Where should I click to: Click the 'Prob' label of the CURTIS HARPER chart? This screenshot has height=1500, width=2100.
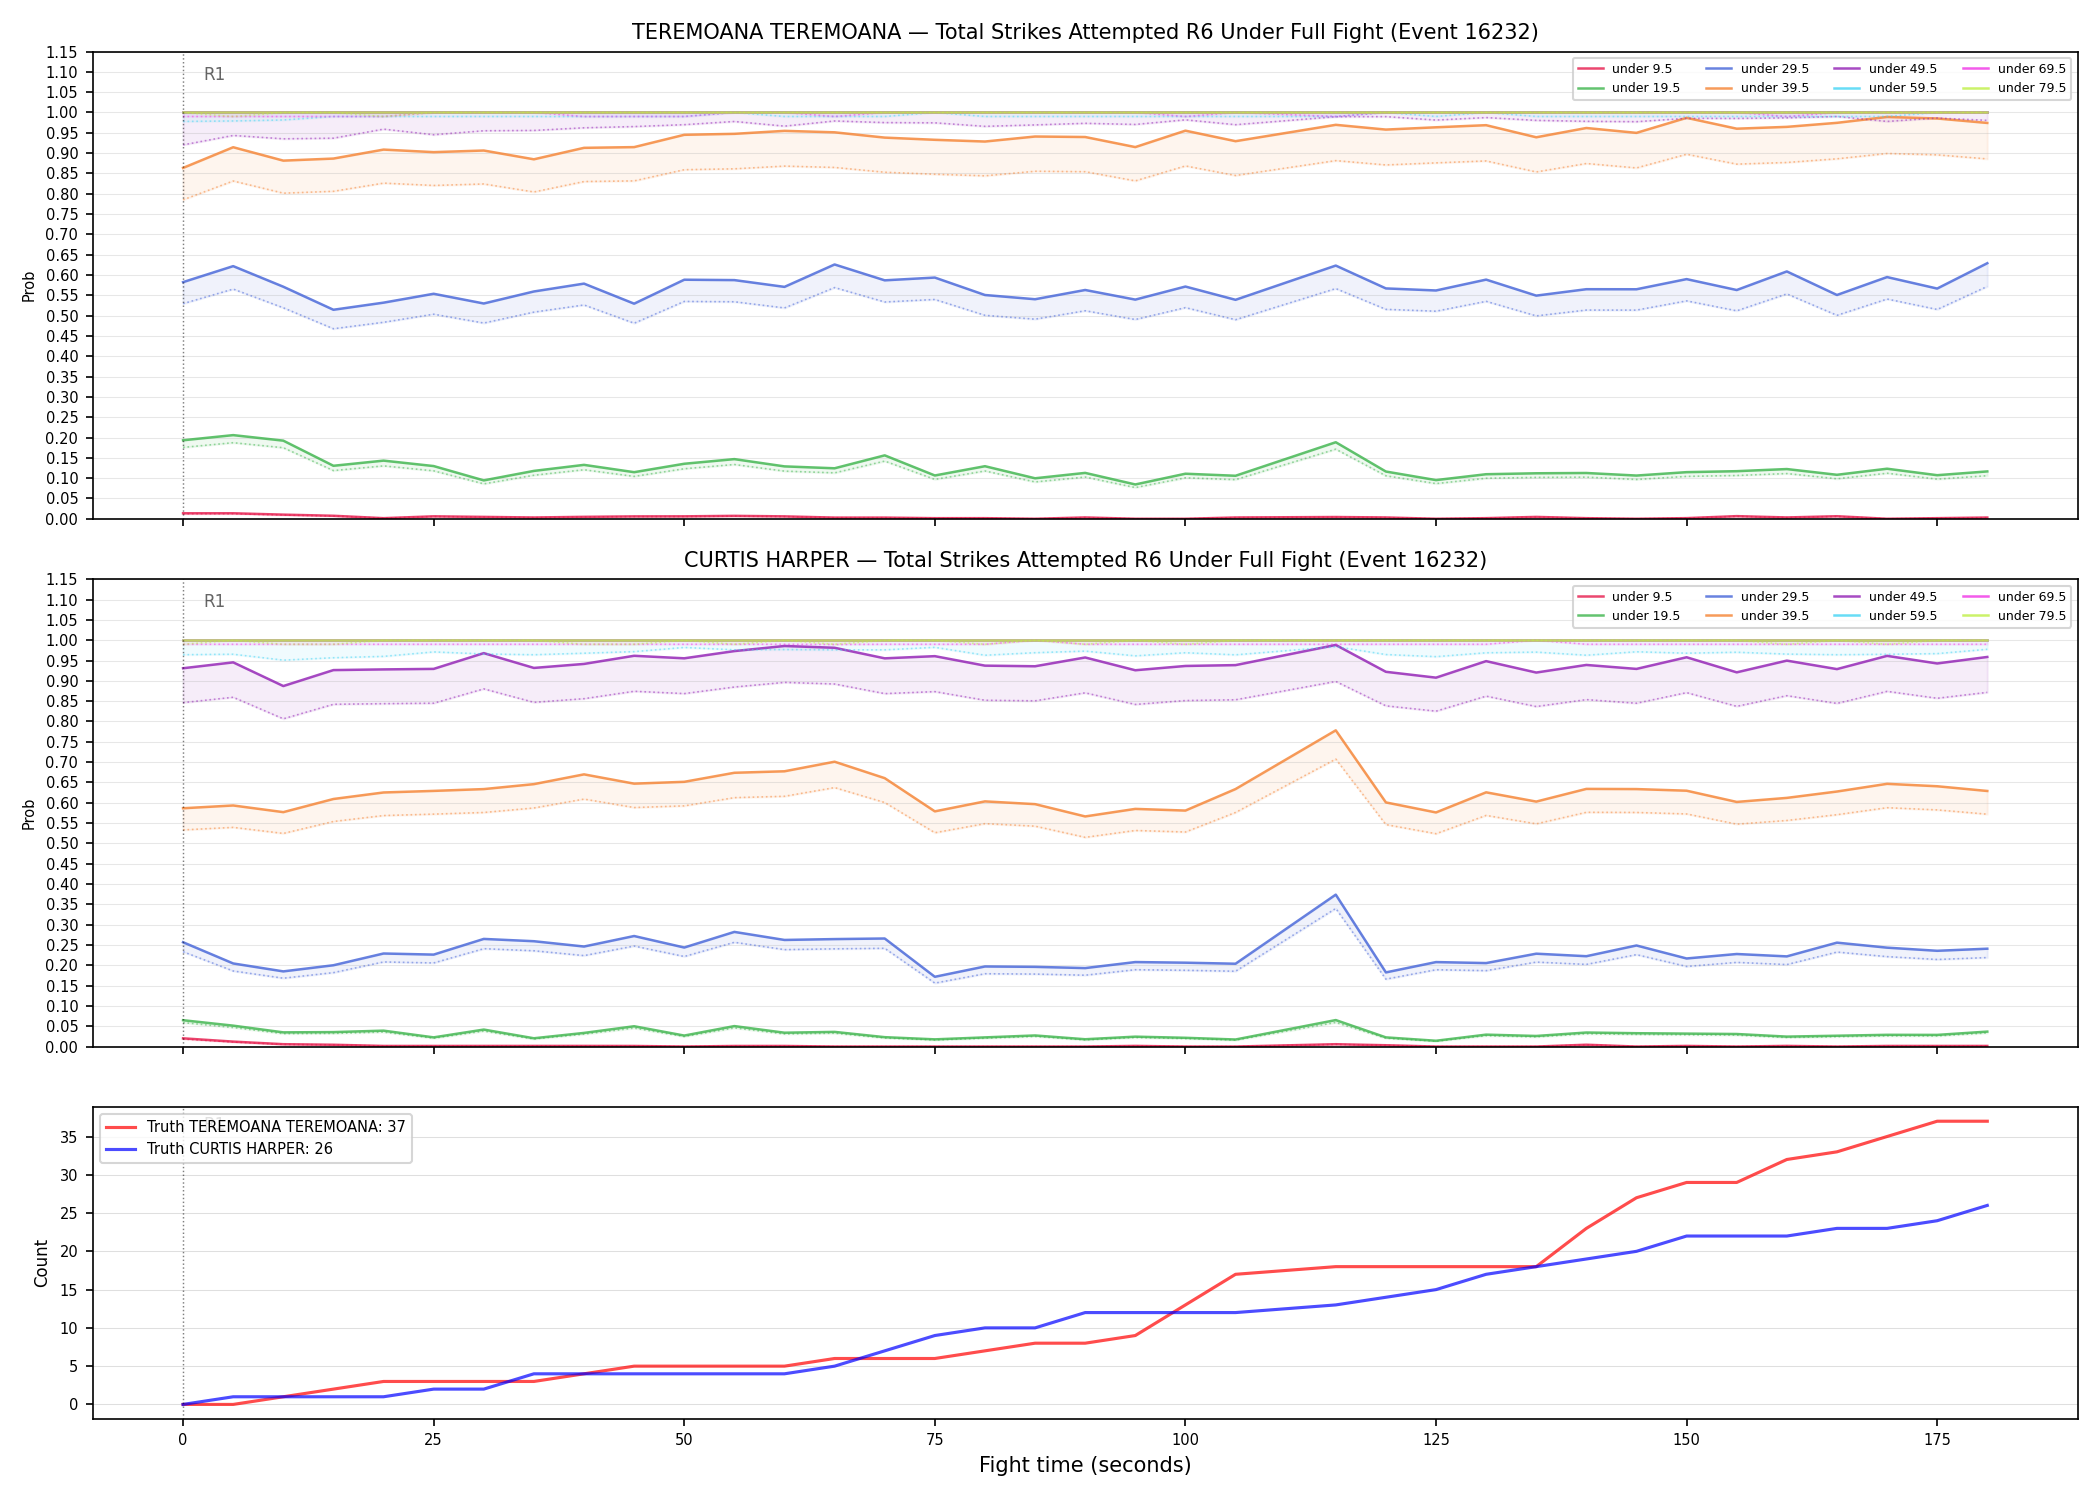[x=29, y=814]
